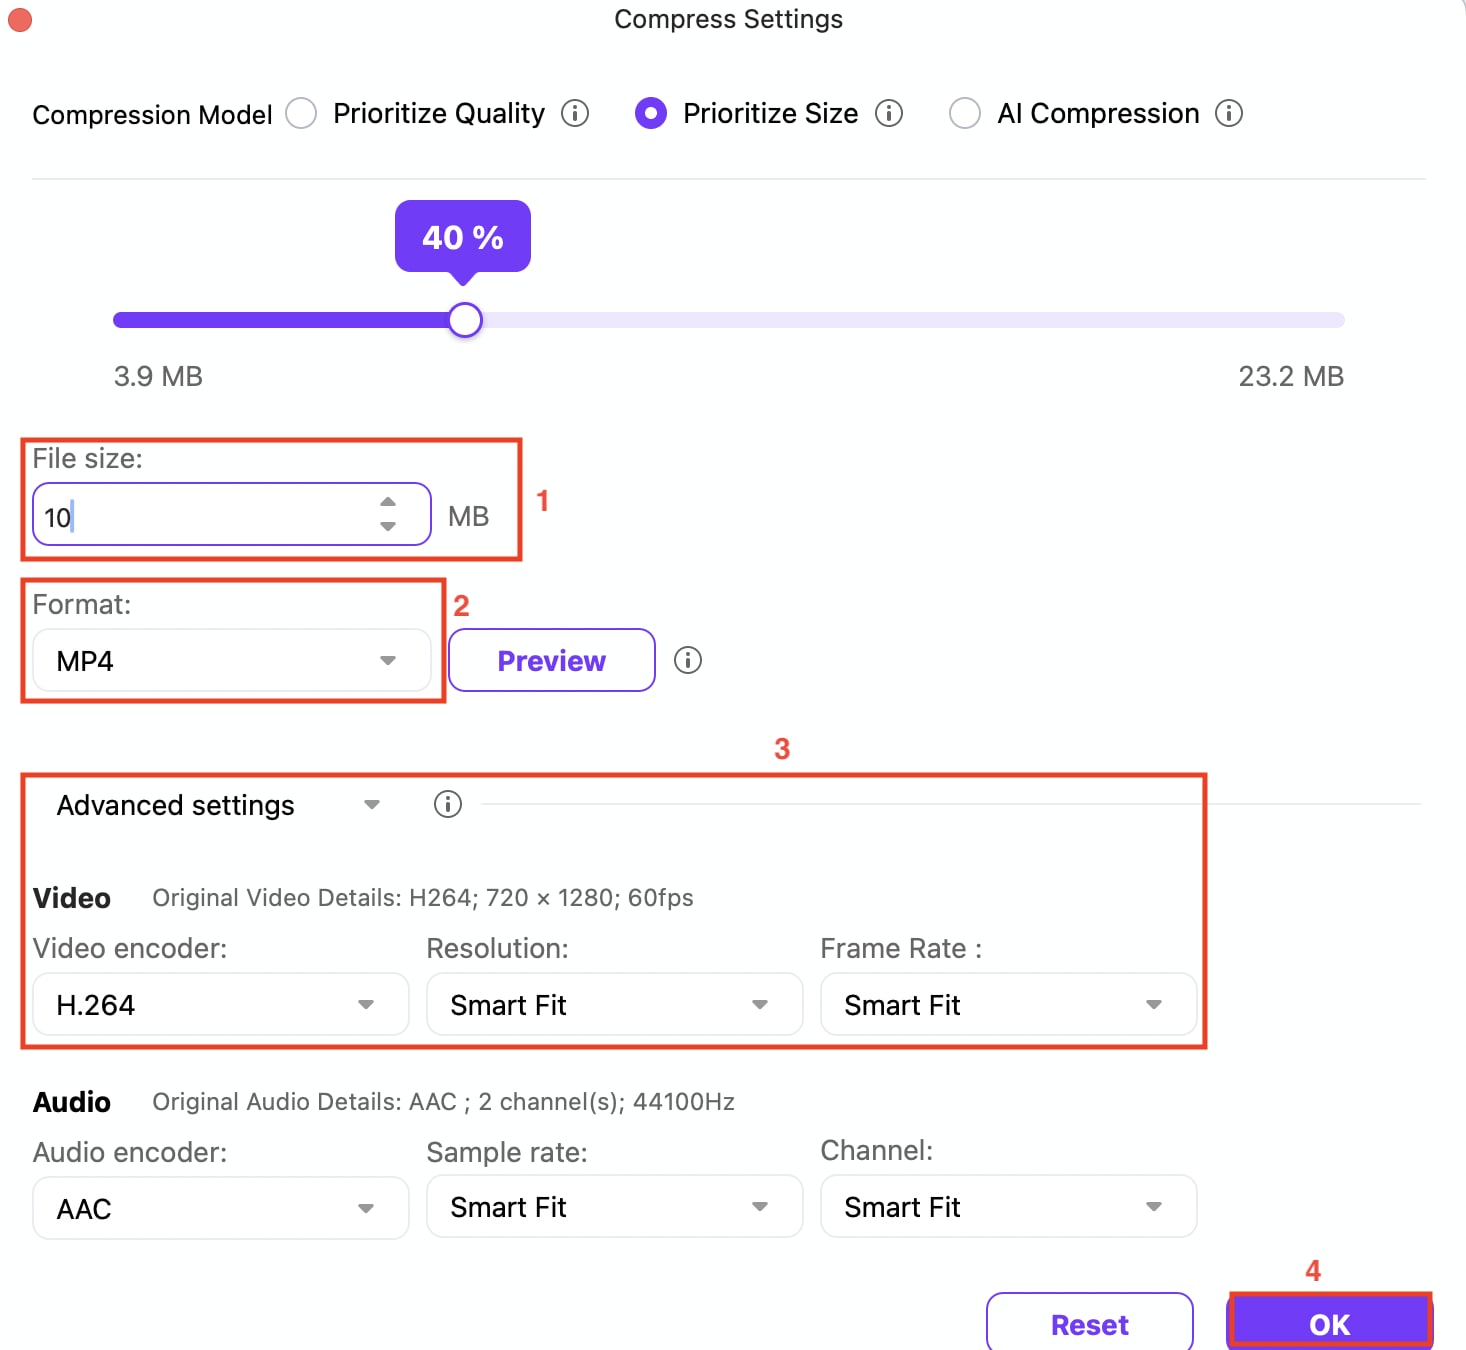Decrease file size with down stepper arrow
Viewport: 1466px width, 1350px height.
[388, 526]
